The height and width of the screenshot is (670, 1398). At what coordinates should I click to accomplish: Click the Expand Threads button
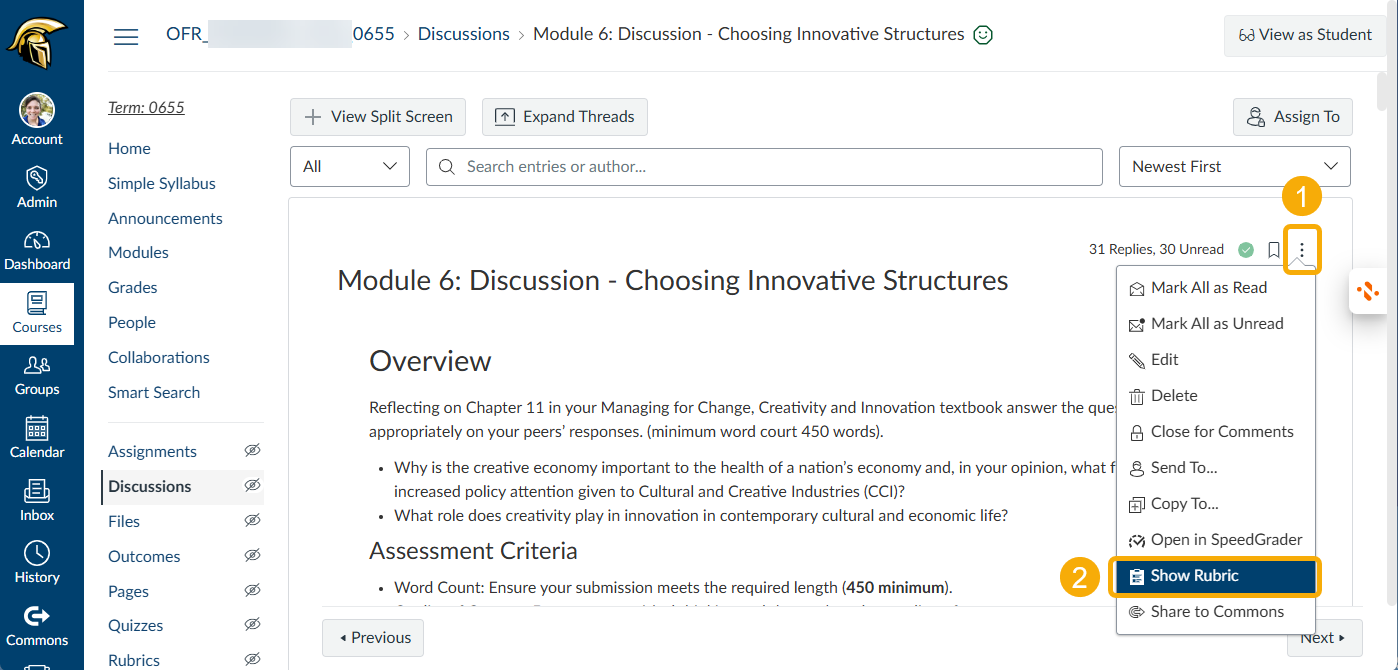565,117
